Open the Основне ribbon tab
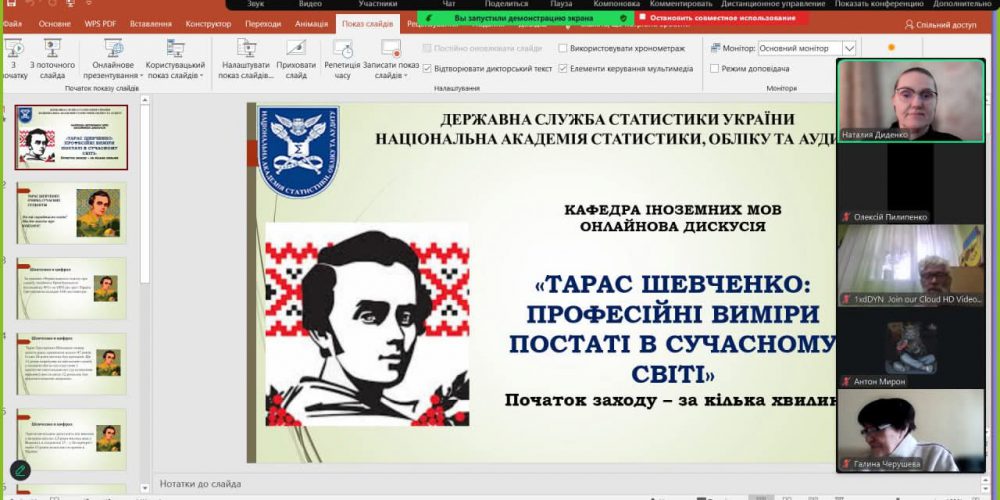Viewport: 1000px width, 500px height. pyautogui.click(x=55, y=24)
